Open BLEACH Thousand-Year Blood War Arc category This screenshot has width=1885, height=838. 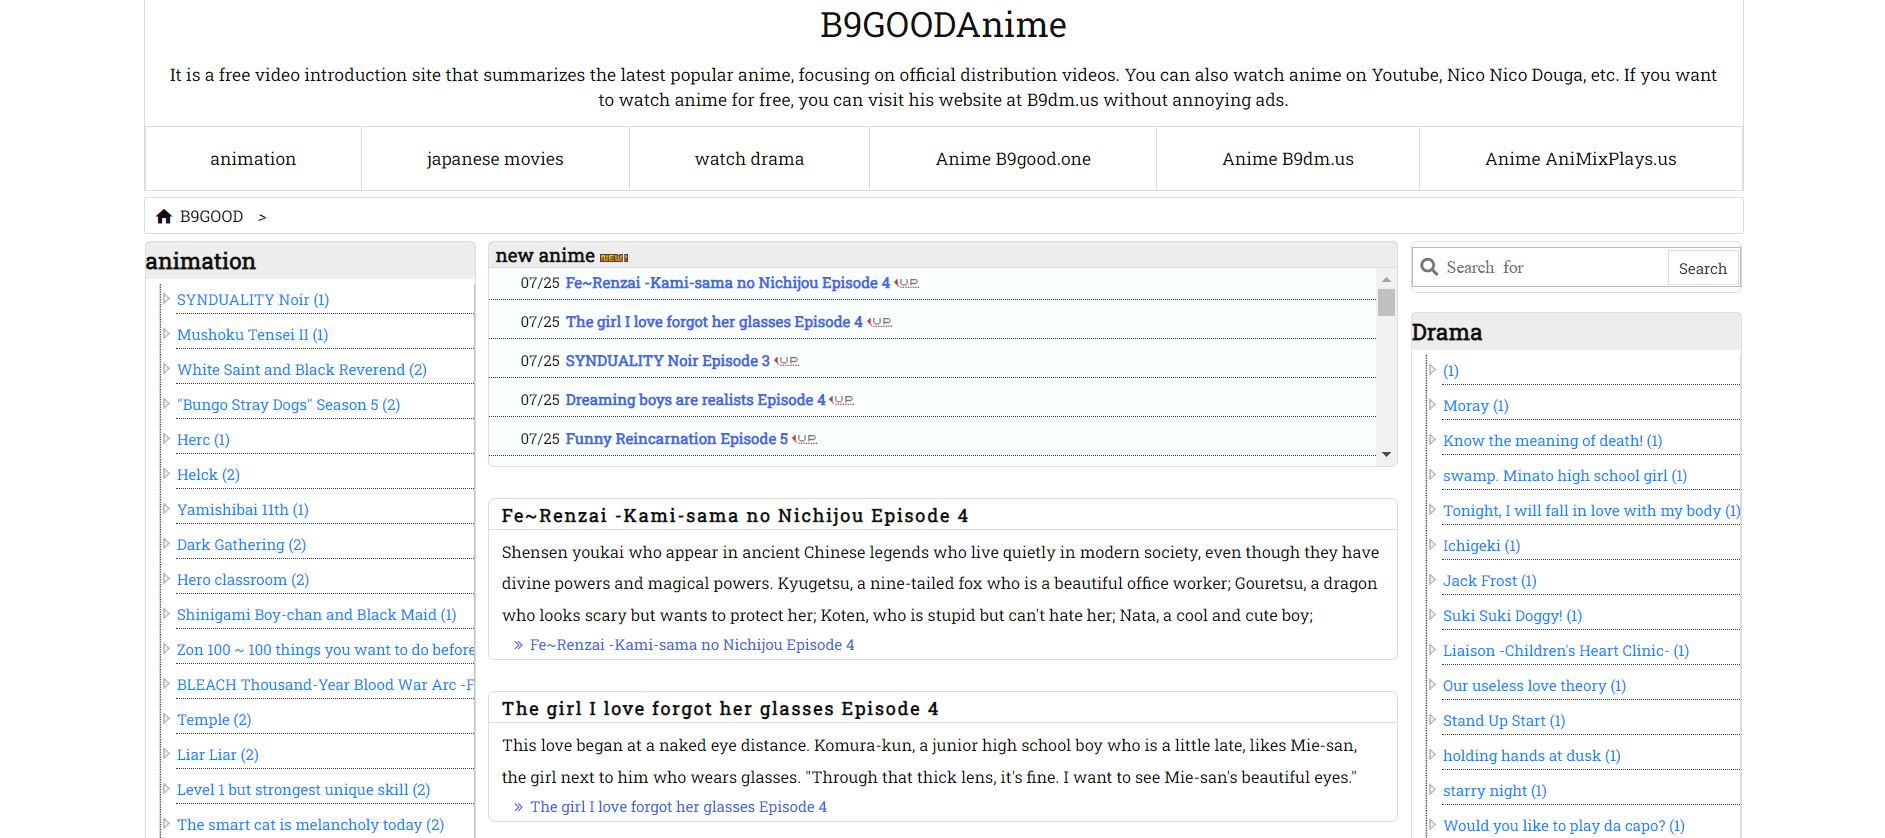[325, 684]
